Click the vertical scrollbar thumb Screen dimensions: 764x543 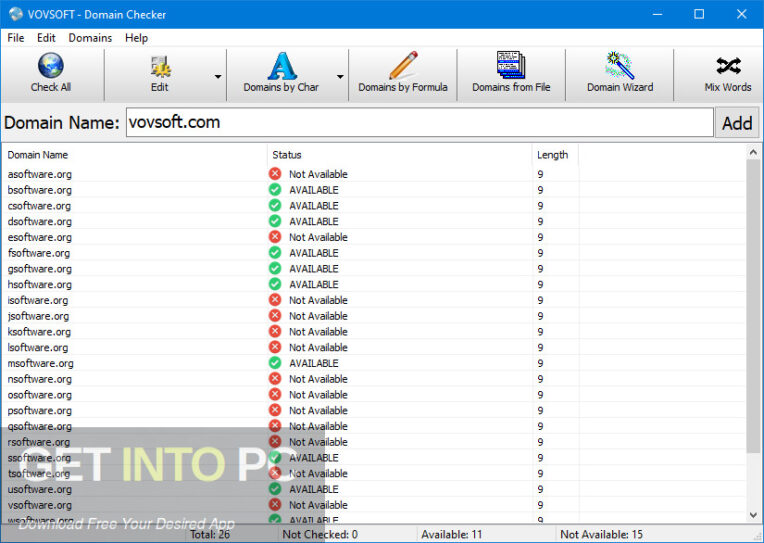(x=753, y=306)
